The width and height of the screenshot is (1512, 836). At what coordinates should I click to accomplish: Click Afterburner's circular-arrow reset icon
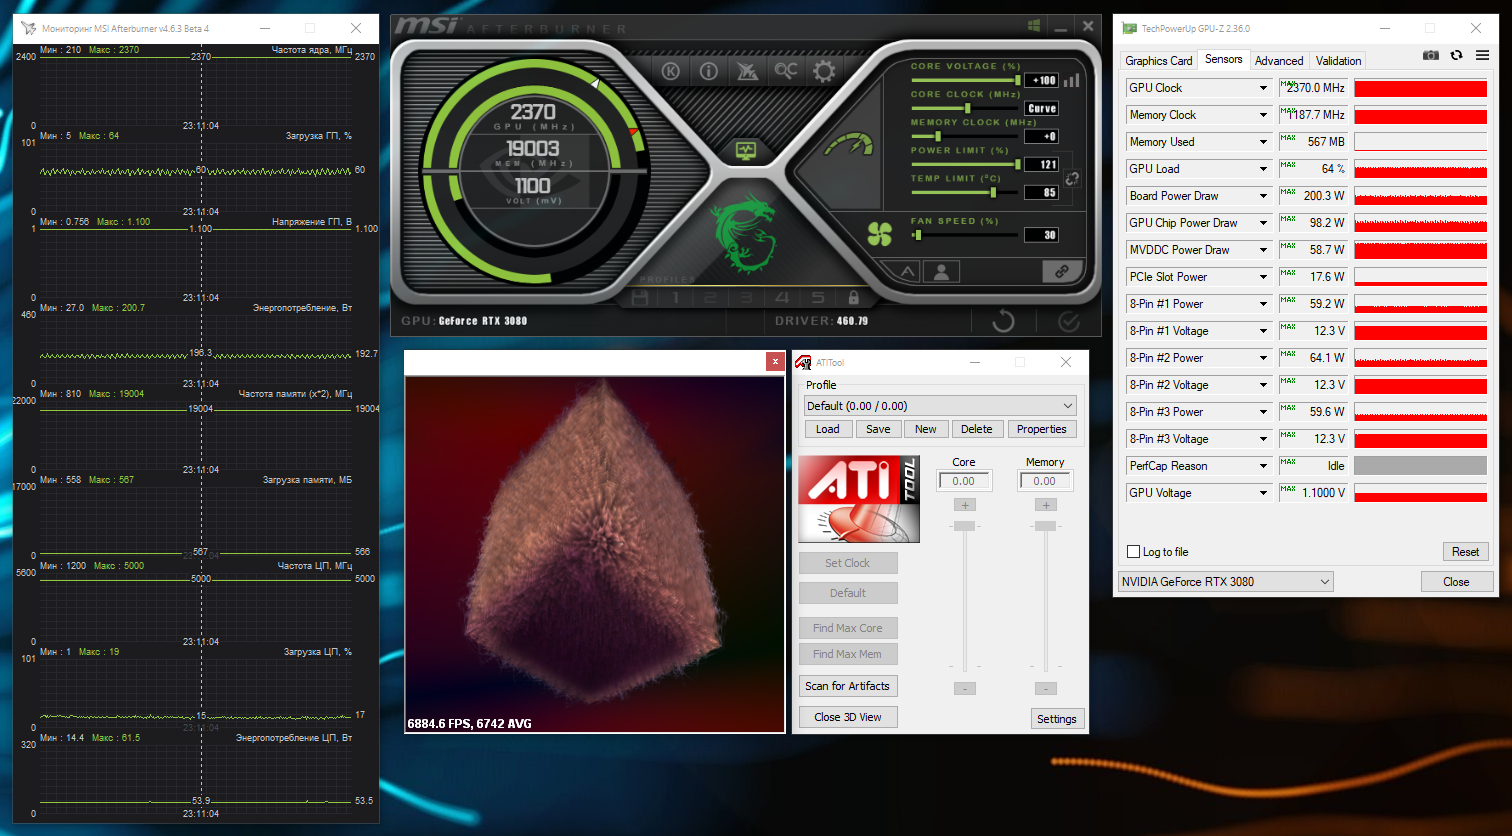(1003, 321)
